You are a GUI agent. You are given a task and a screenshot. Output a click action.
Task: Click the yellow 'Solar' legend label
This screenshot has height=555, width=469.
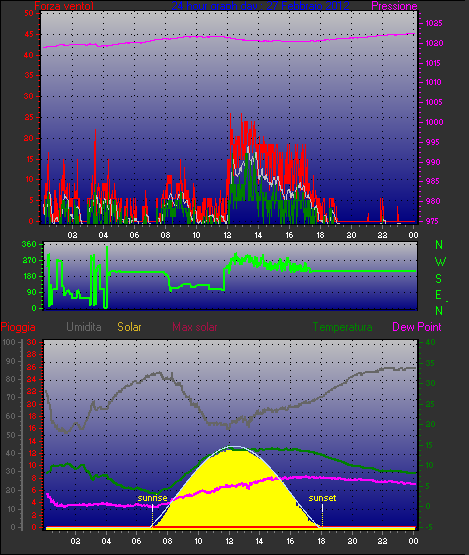tap(129, 327)
